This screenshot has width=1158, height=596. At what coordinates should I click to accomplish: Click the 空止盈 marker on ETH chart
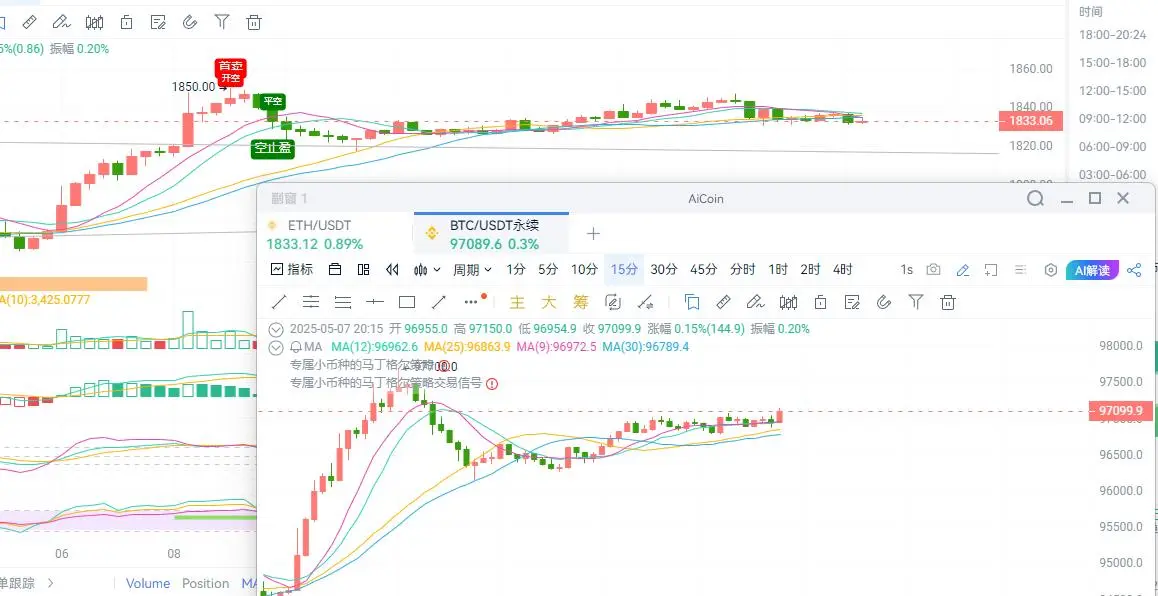pos(273,148)
